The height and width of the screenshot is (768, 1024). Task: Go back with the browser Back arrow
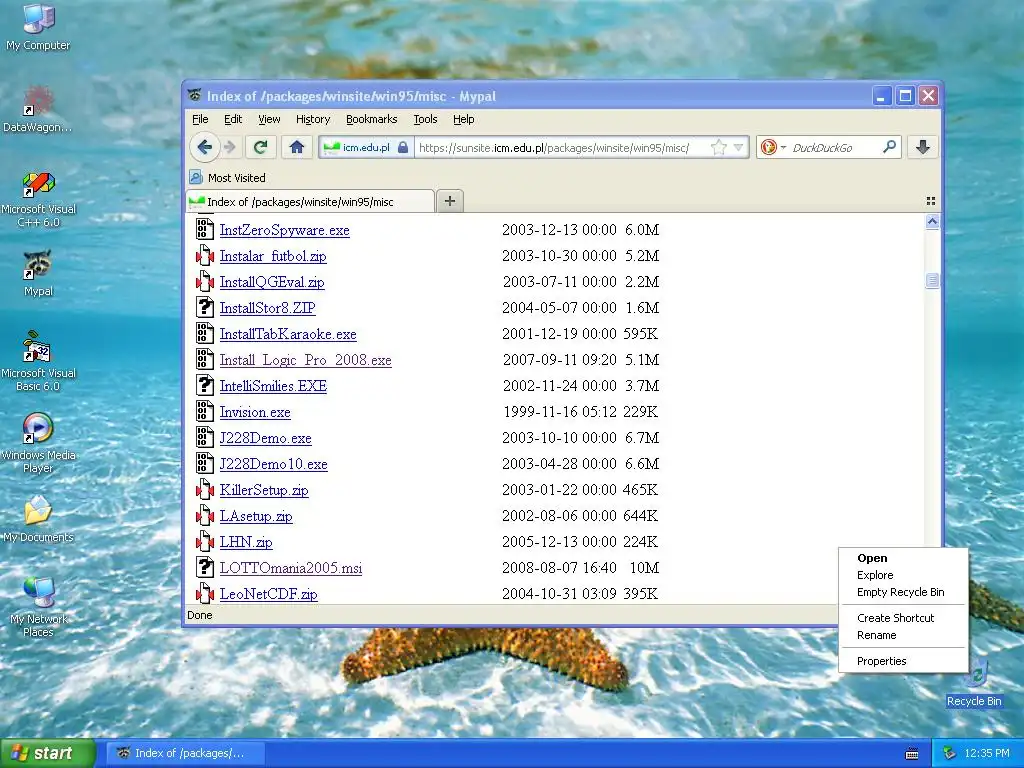(x=204, y=147)
